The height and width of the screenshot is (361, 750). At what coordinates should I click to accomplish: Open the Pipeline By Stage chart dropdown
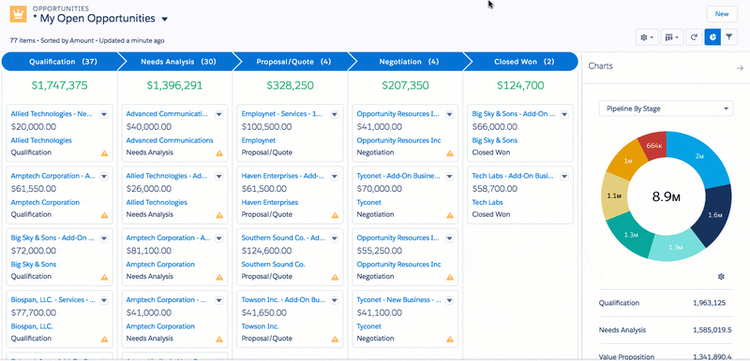coord(666,109)
